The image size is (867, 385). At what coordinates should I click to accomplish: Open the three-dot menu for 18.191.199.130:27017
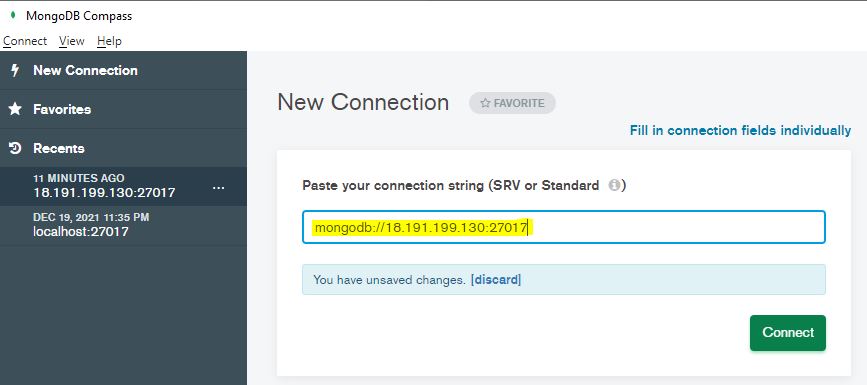coord(219,188)
